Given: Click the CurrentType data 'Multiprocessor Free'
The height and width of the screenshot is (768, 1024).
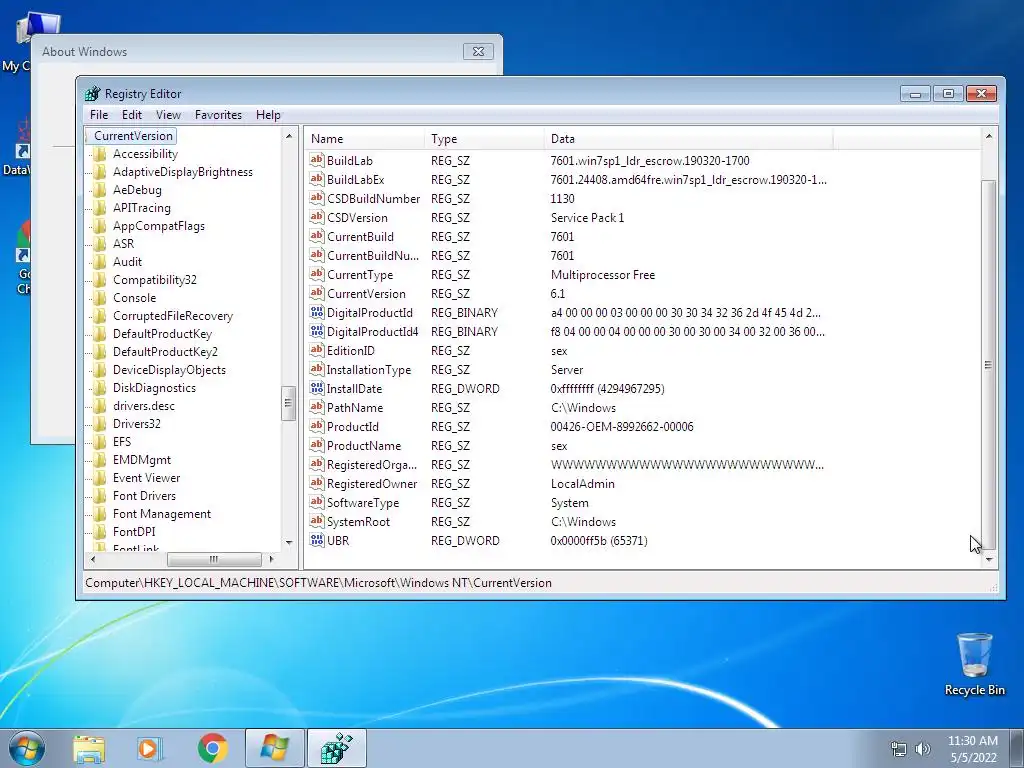Looking at the screenshot, I should coord(603,274).
